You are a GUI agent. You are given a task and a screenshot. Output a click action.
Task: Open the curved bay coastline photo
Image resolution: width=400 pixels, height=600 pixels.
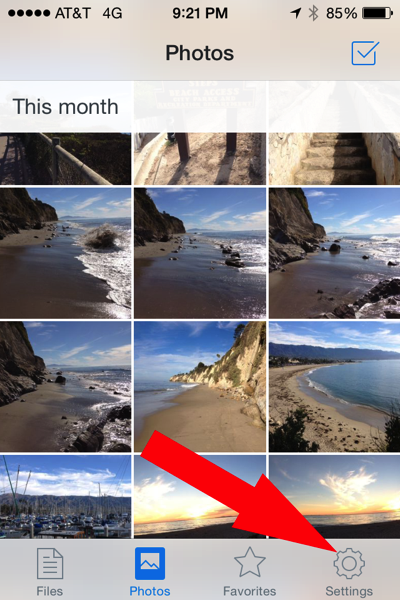click(334, 386)
